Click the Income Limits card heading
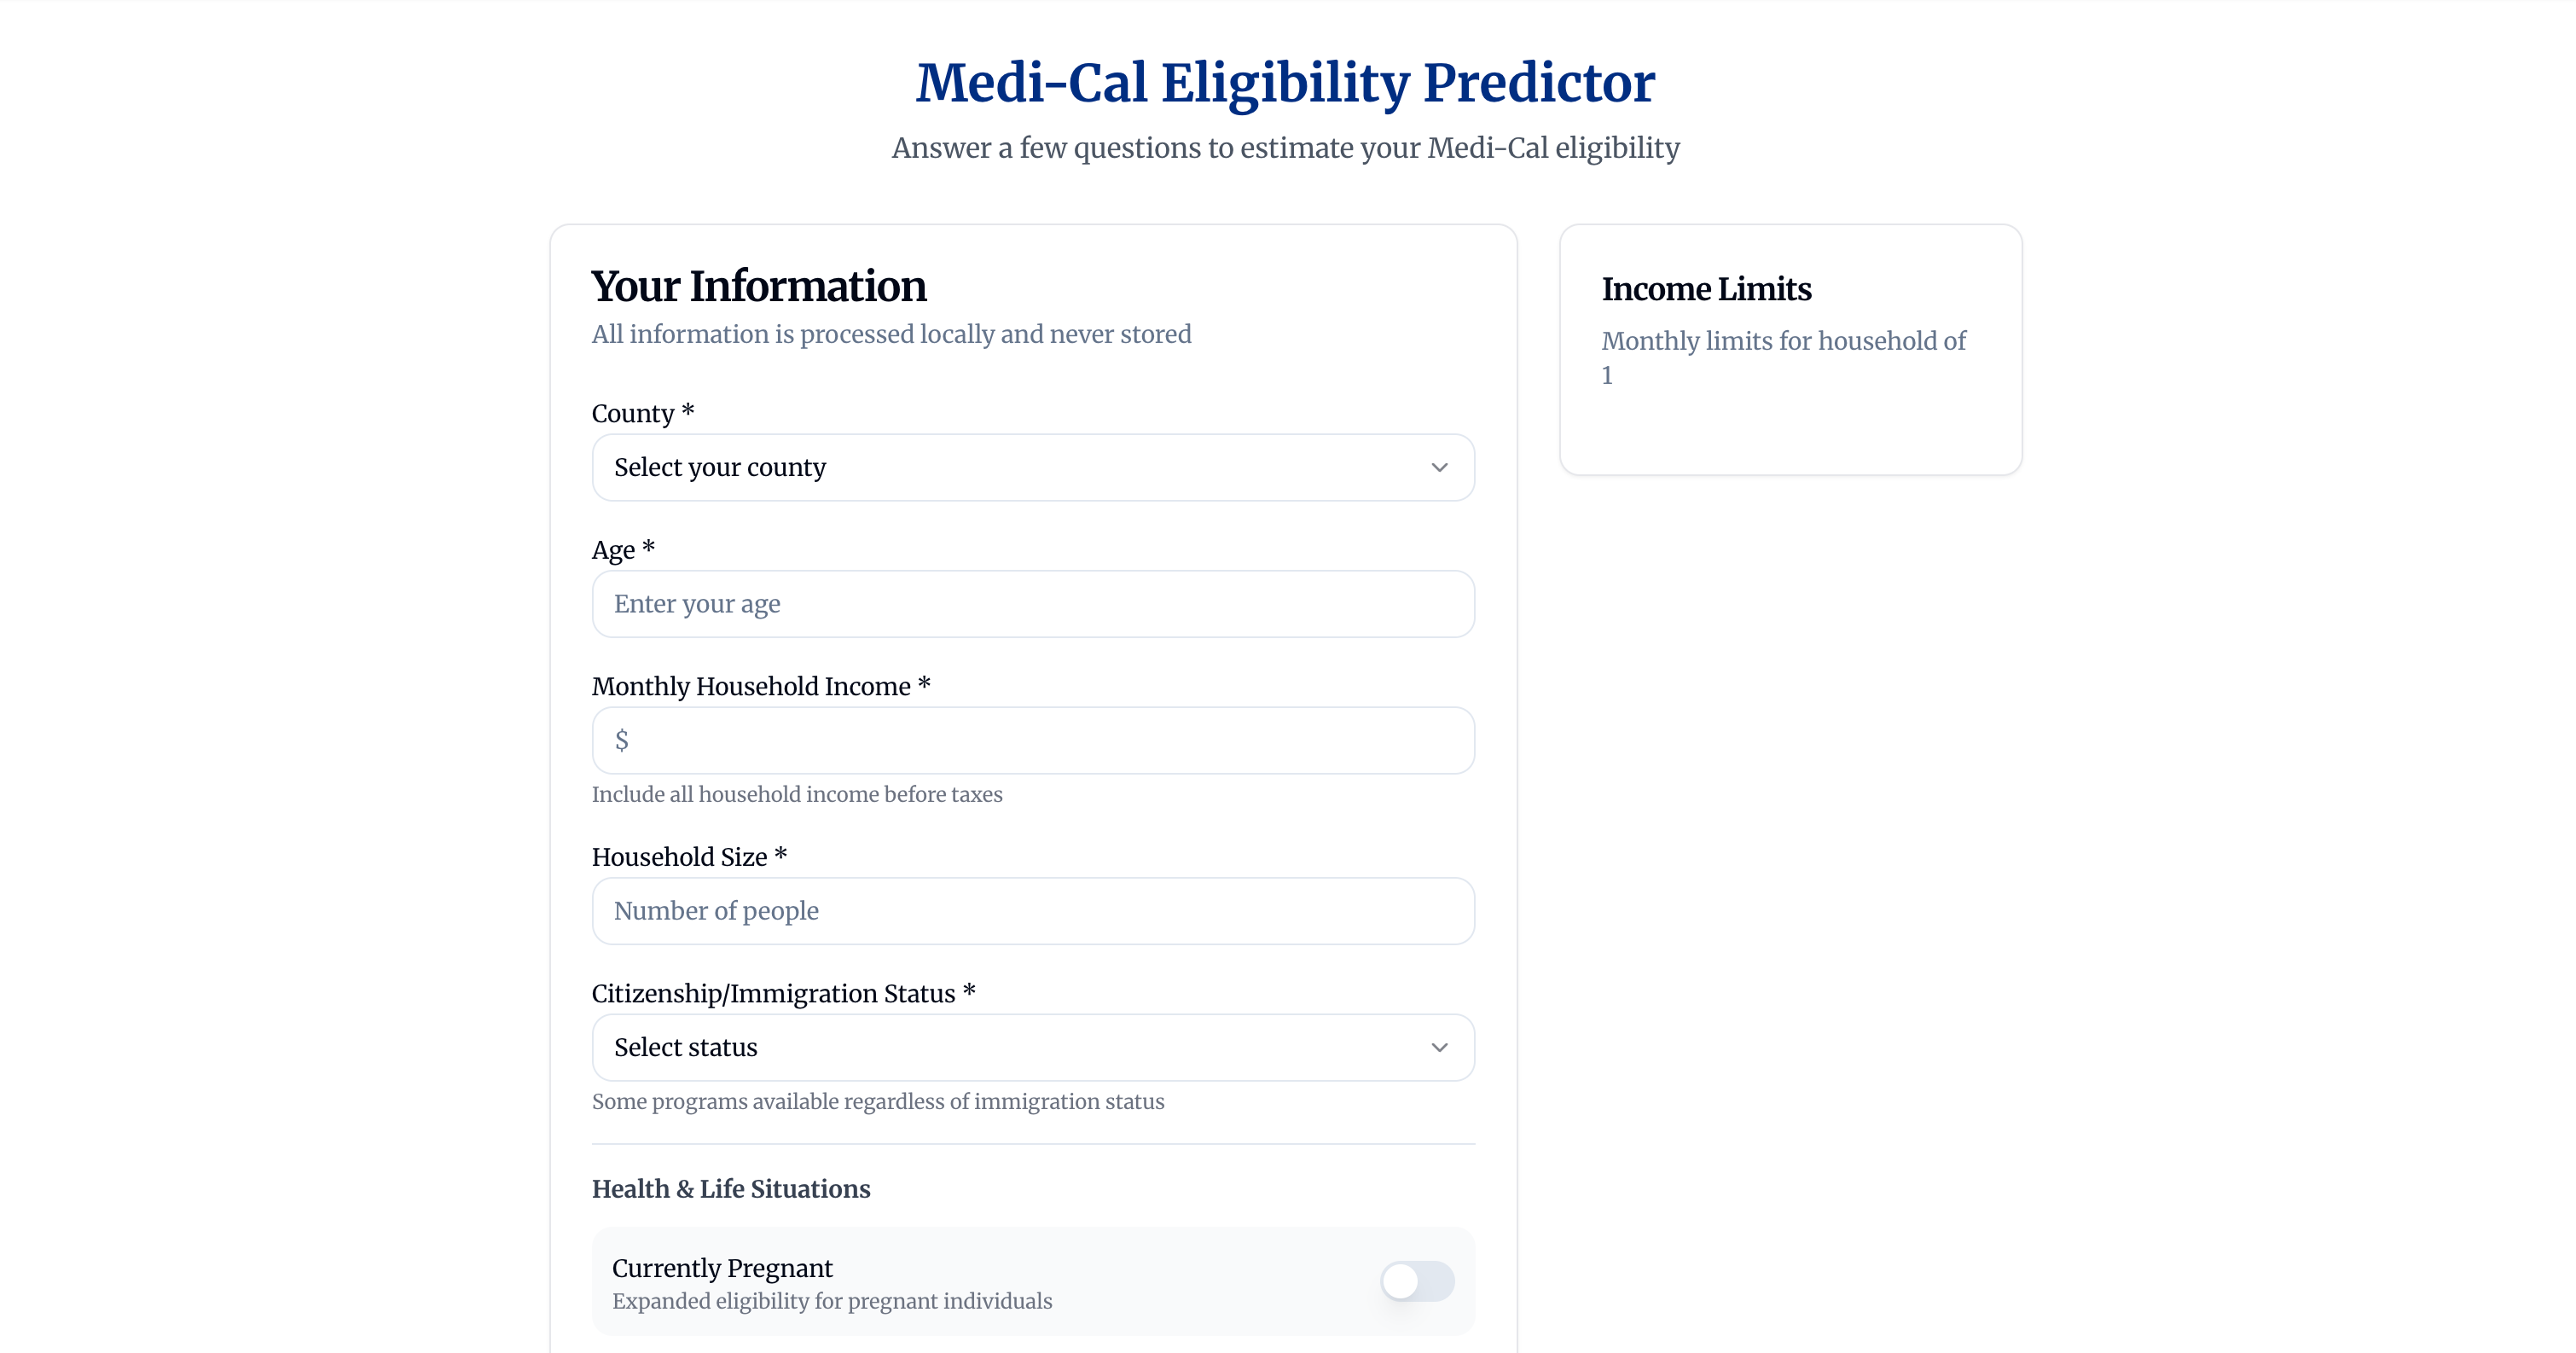Viewport: 2576px width, 1353px height. [1706, 289]
